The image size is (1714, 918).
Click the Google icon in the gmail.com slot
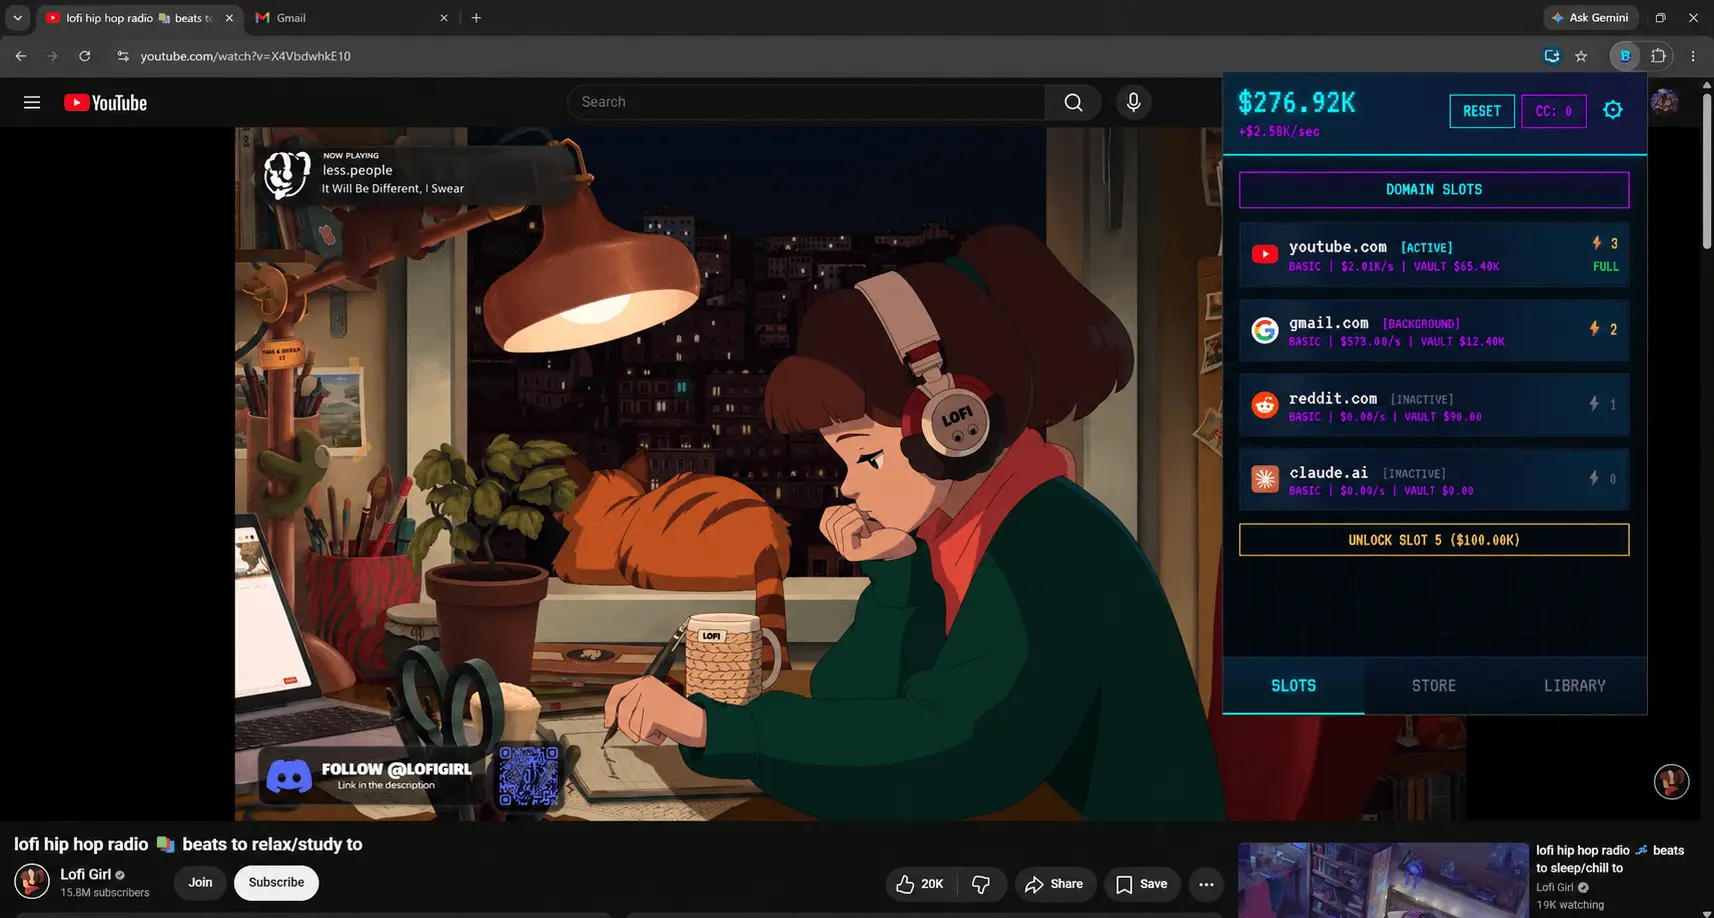pos(1265,330)
